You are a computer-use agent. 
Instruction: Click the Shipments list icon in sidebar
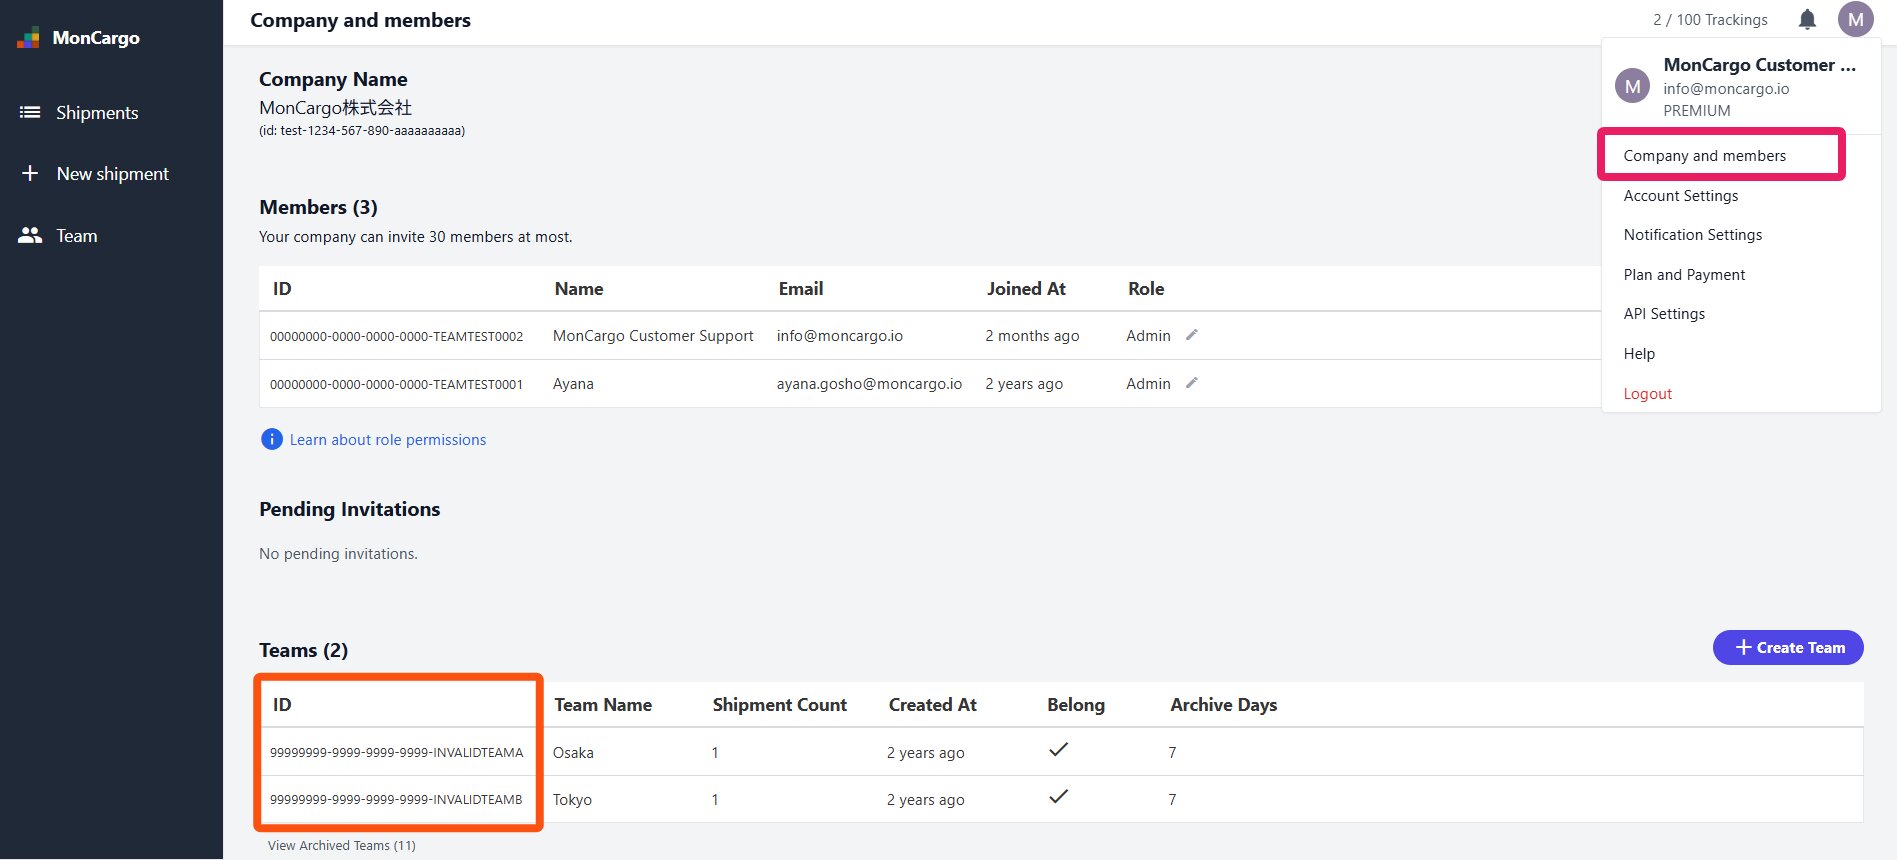[x=30, y=113]
